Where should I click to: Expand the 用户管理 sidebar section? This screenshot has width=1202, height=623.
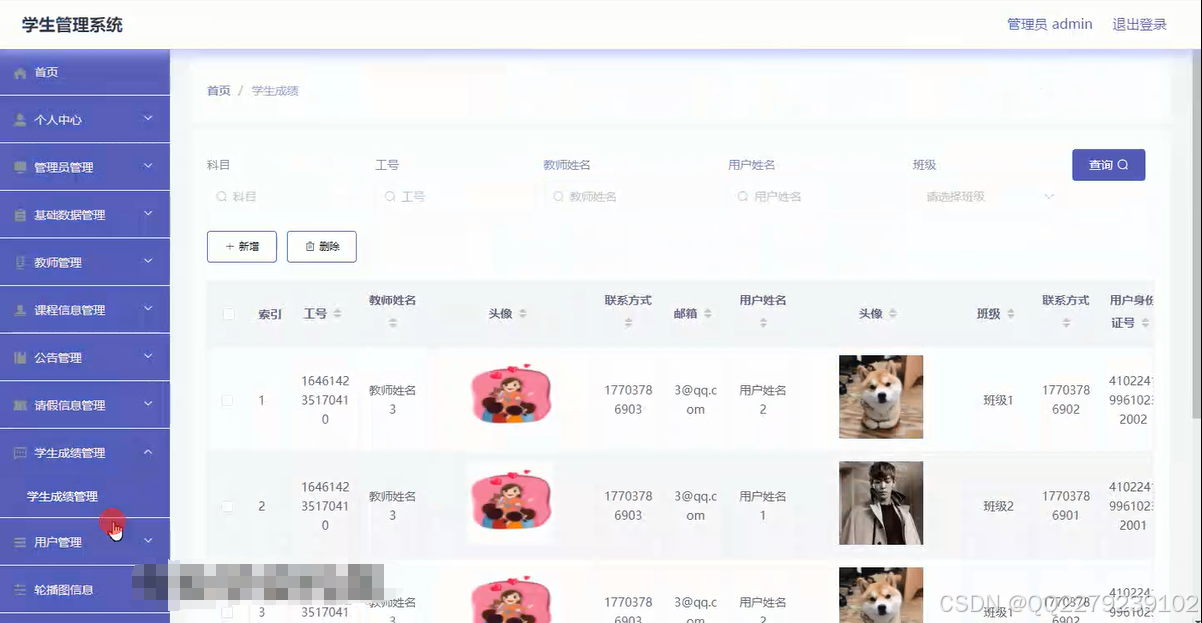[x=85, y=541]
